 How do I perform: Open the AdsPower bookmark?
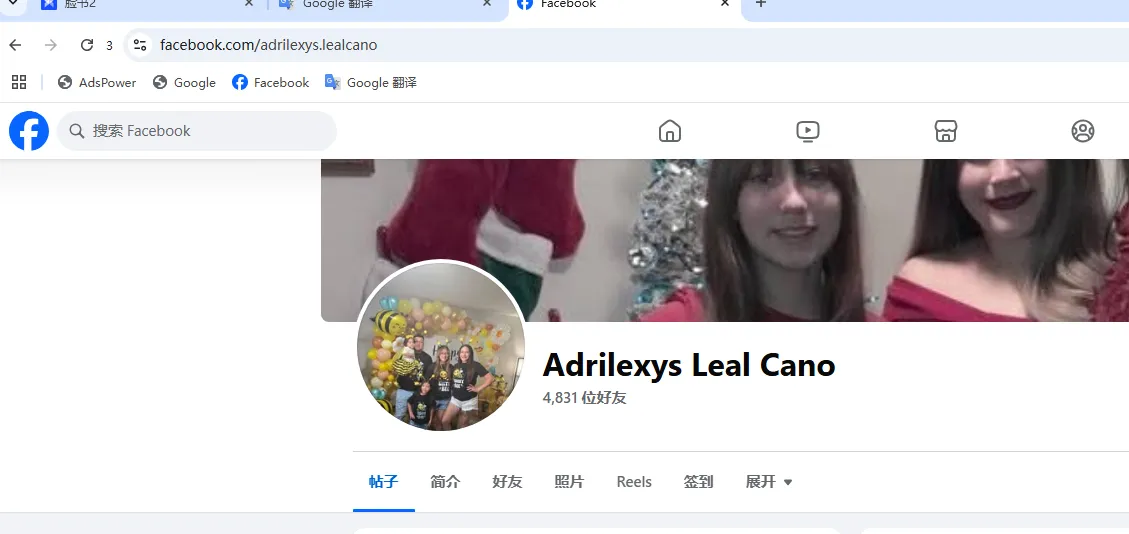[96, 83]
